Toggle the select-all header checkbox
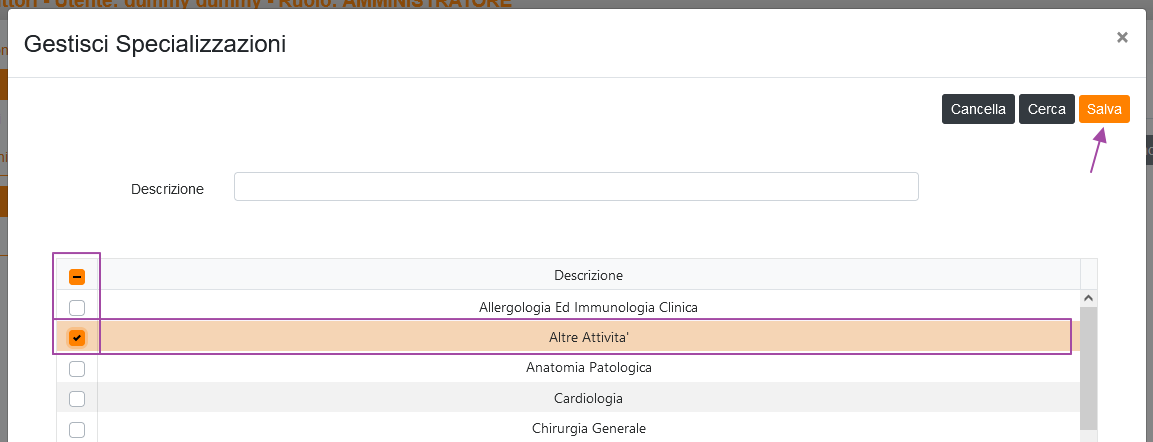This screenshot has height=442, width=1153. [x=77, y=276]
